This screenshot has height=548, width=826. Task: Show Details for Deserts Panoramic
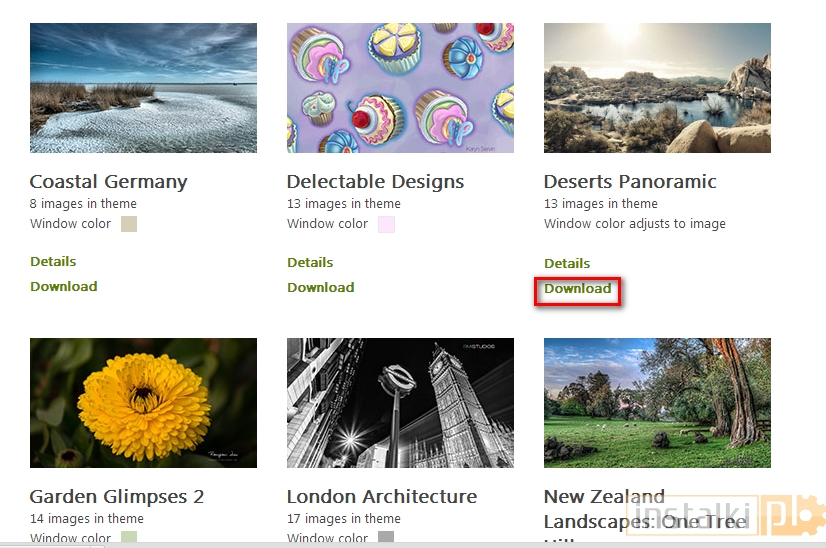point(567,264)
